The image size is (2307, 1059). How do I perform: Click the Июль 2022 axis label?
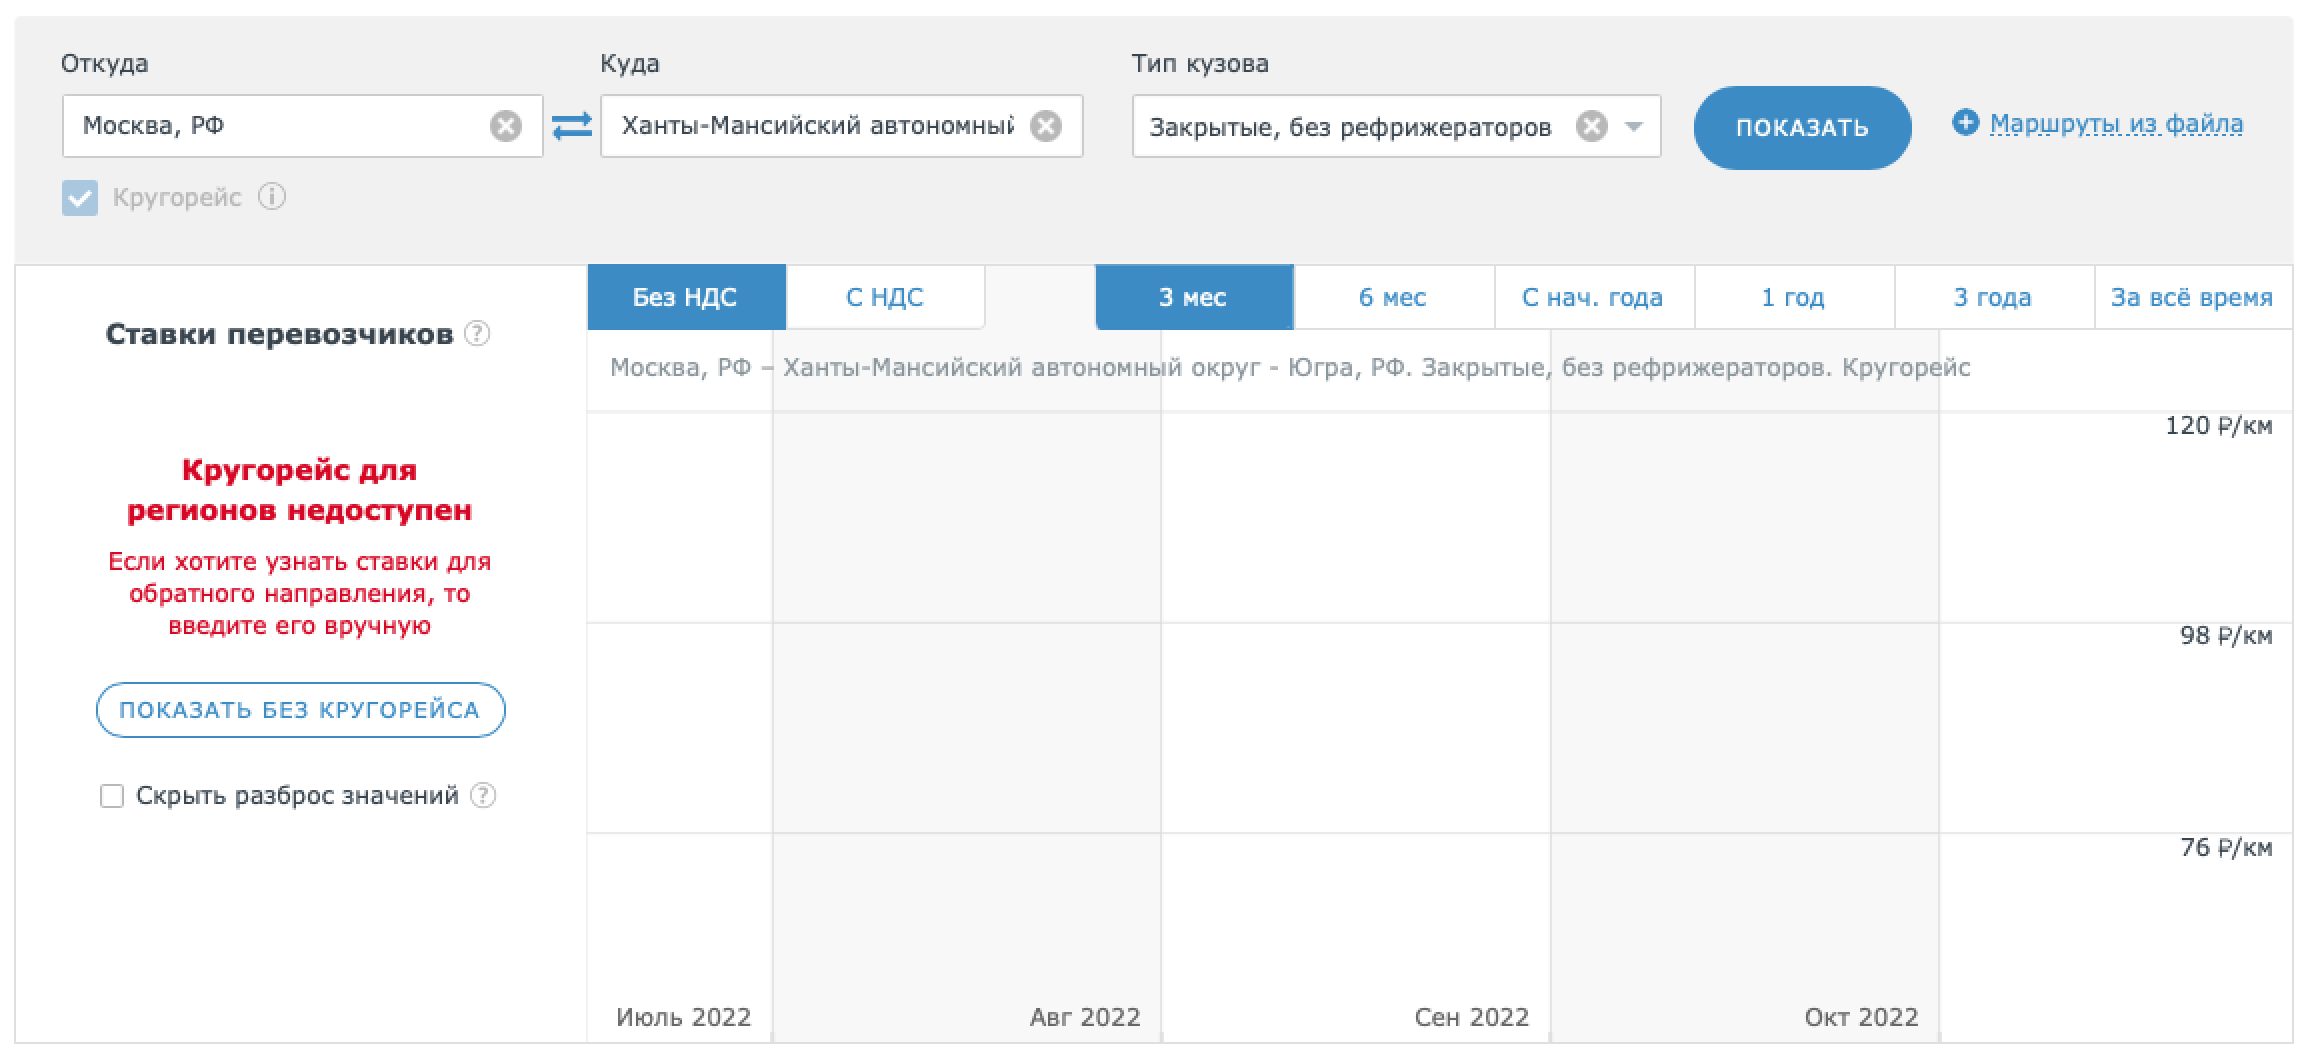tap(684, 1018)
